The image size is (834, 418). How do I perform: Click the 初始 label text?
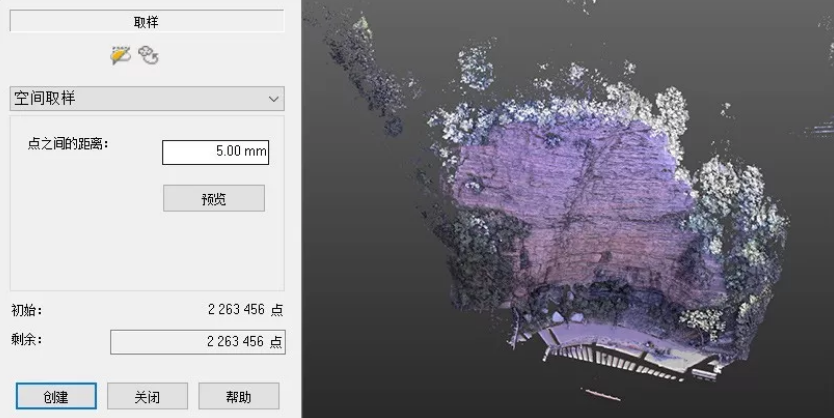coord(27,310)
